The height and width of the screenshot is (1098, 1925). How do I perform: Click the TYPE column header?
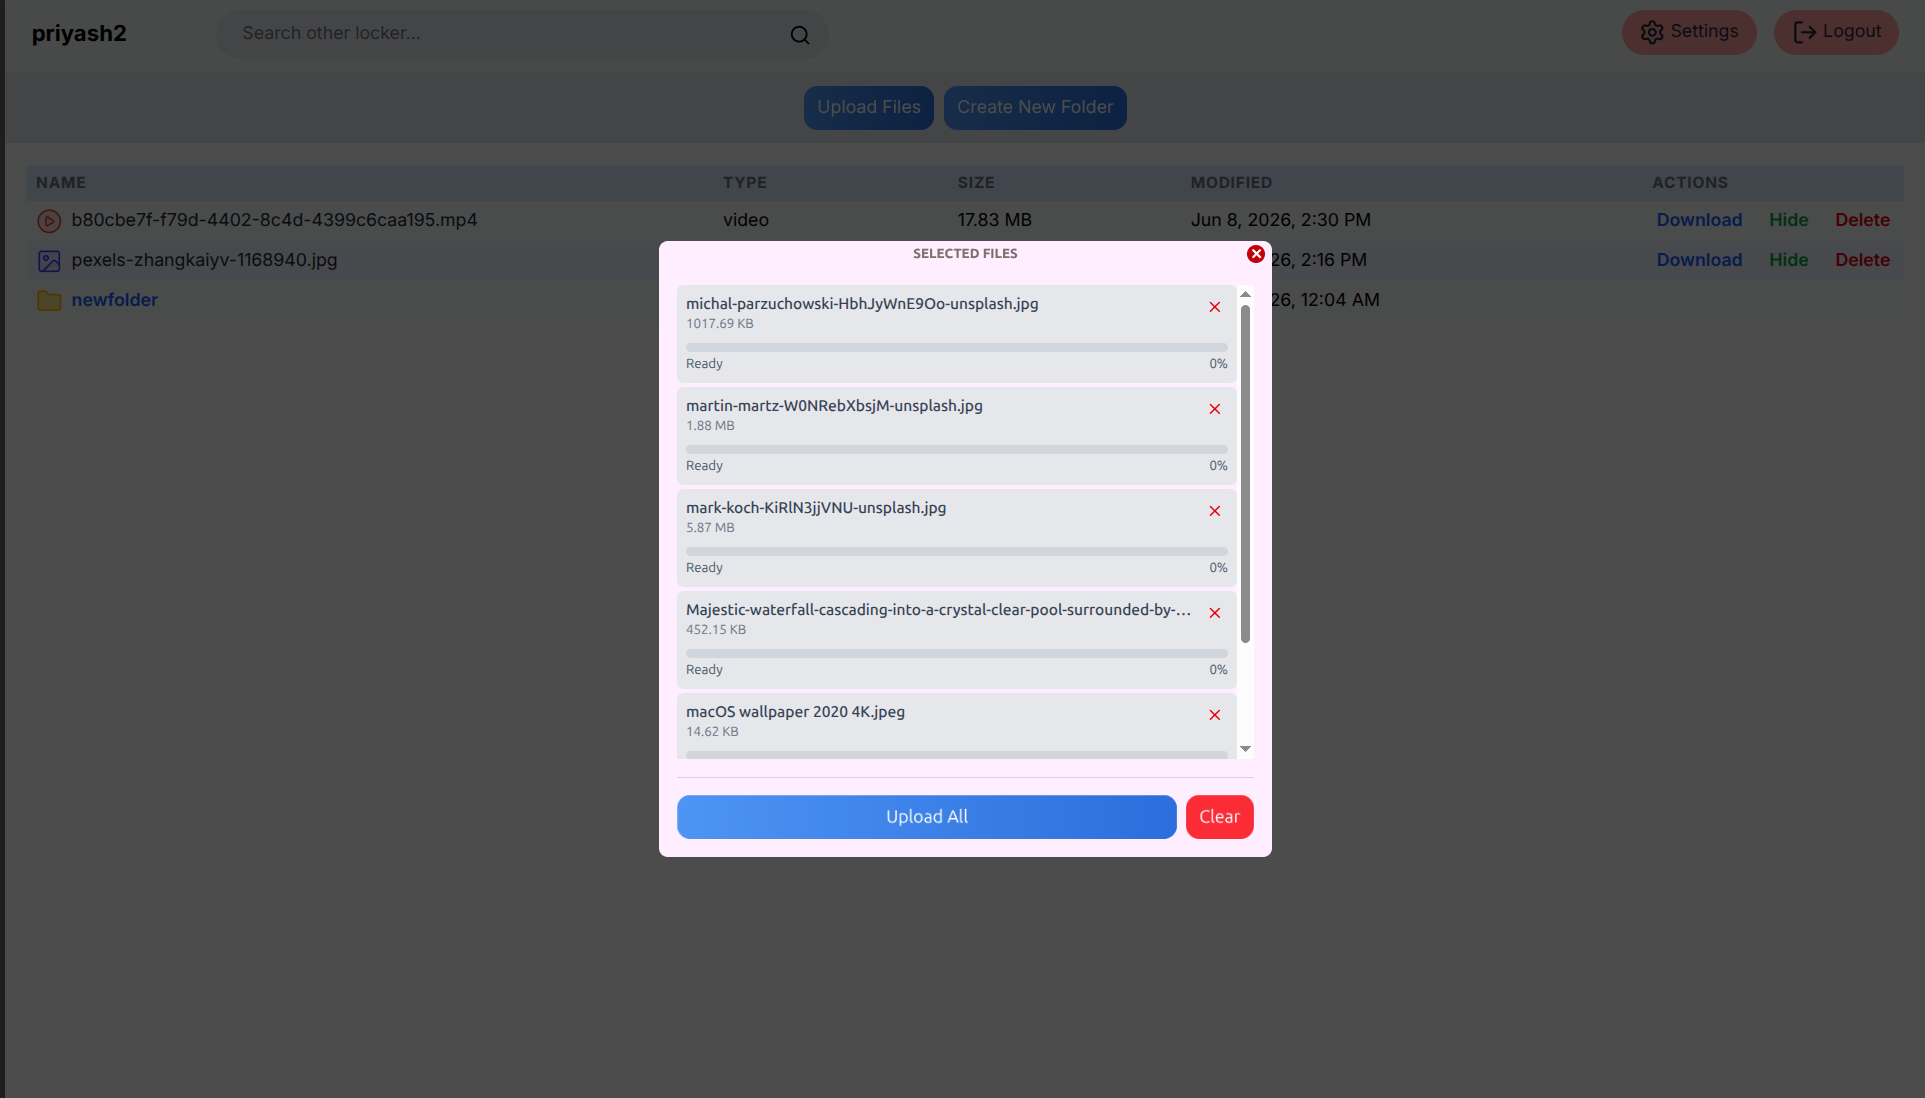click(745, 183)
